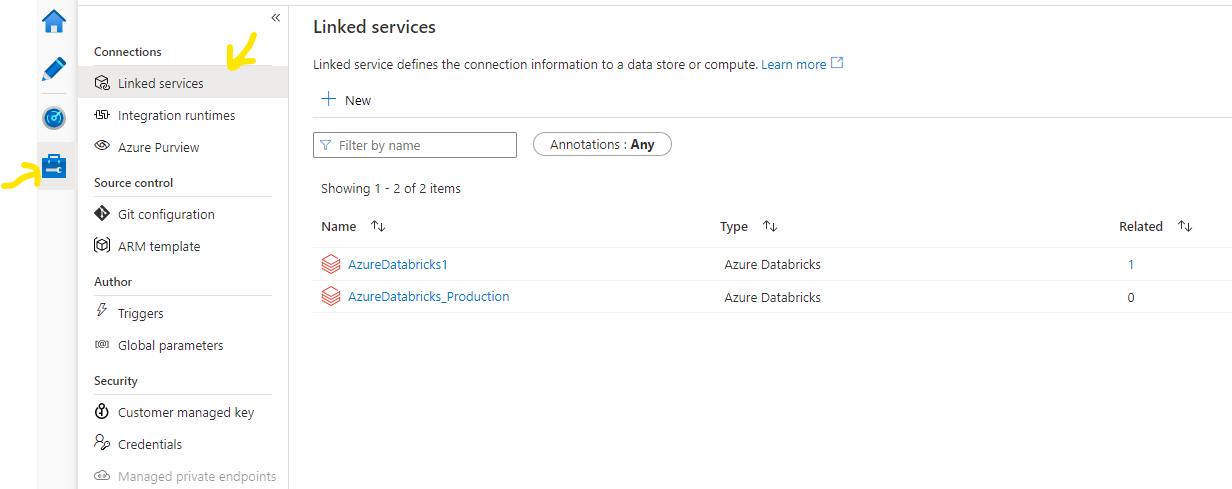Click the AzureDatabricks1 Databricks icon
1232x489 pixels.
(331, 265)
